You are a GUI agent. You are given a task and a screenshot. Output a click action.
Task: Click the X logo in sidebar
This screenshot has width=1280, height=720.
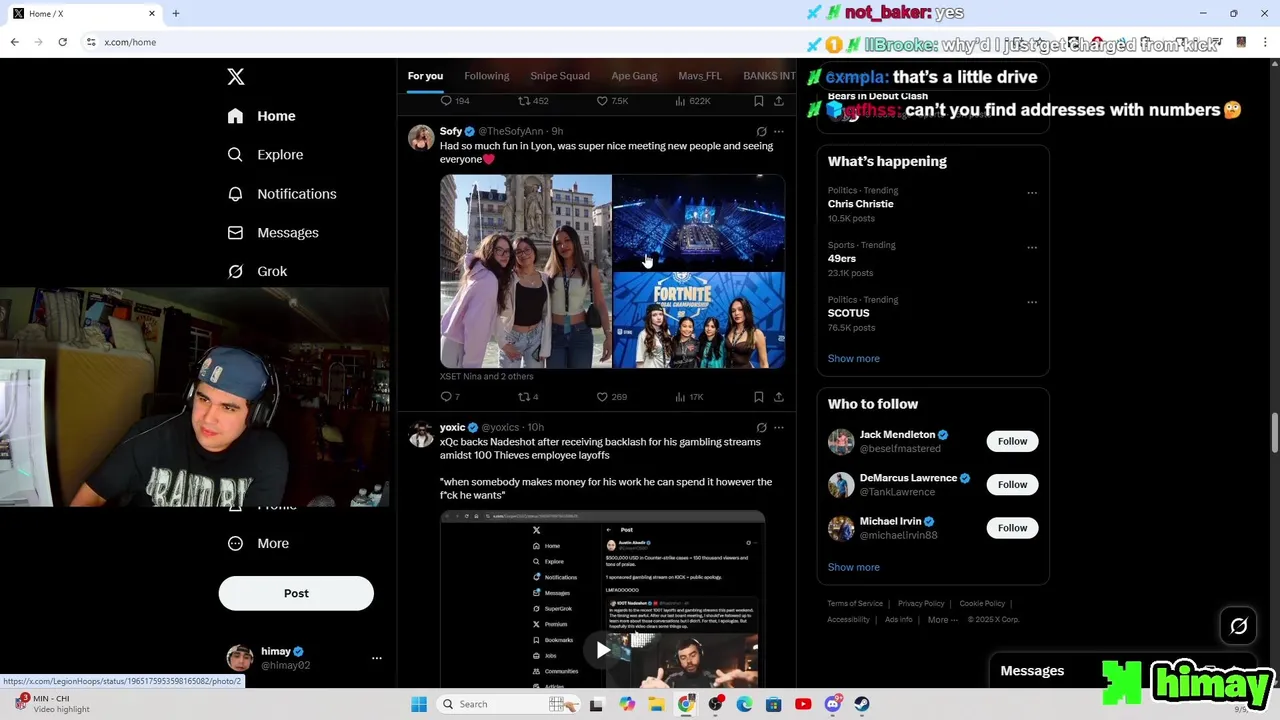236,77
